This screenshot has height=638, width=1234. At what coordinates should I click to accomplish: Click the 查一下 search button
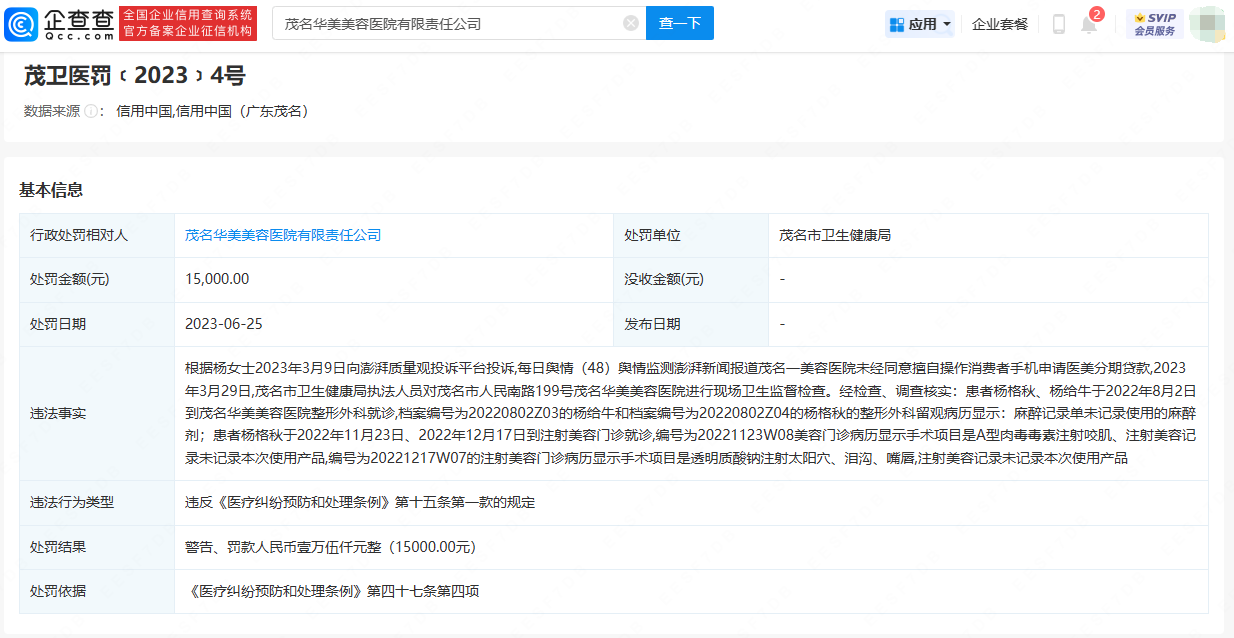coord(680,23)
